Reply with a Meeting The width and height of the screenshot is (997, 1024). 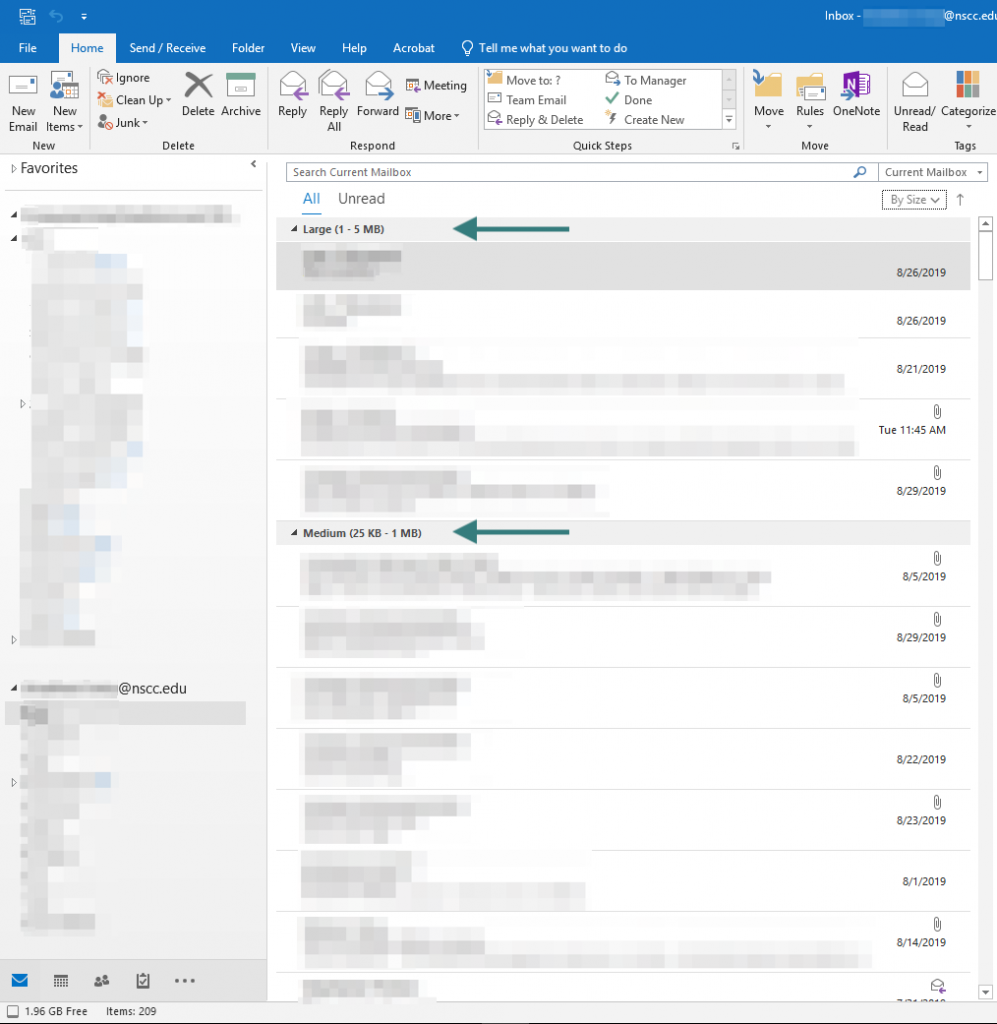(435, 86)
